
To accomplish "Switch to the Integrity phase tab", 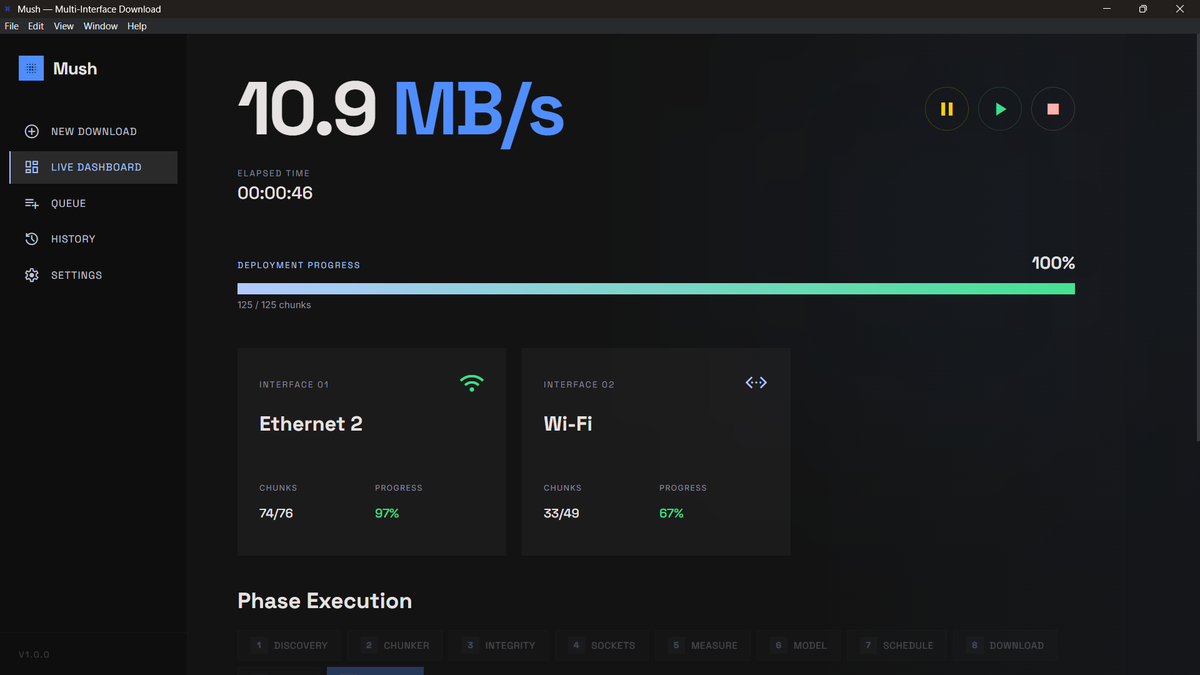I will pos(500,645).
